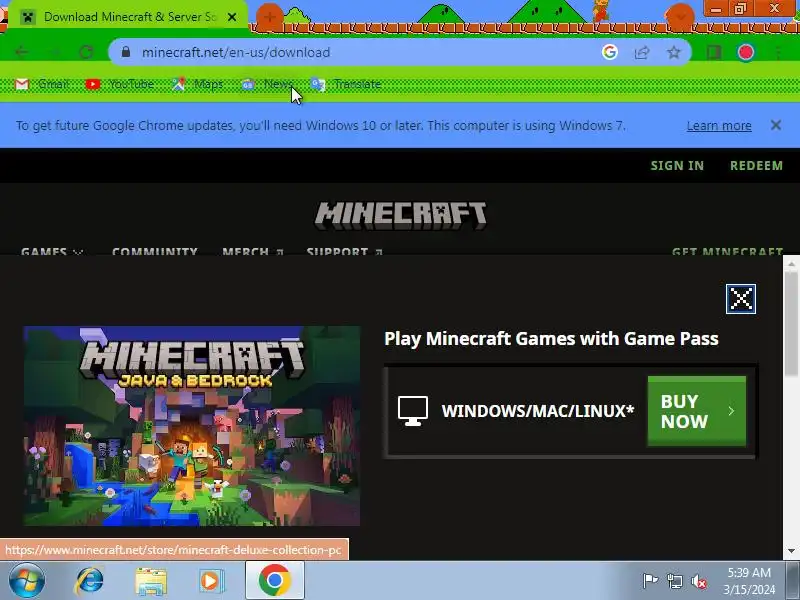The height and width of the screenshot is (600, 800).
Task: Click the Play Minecraft Games with Game Pass heading
Action: (551, 338)
